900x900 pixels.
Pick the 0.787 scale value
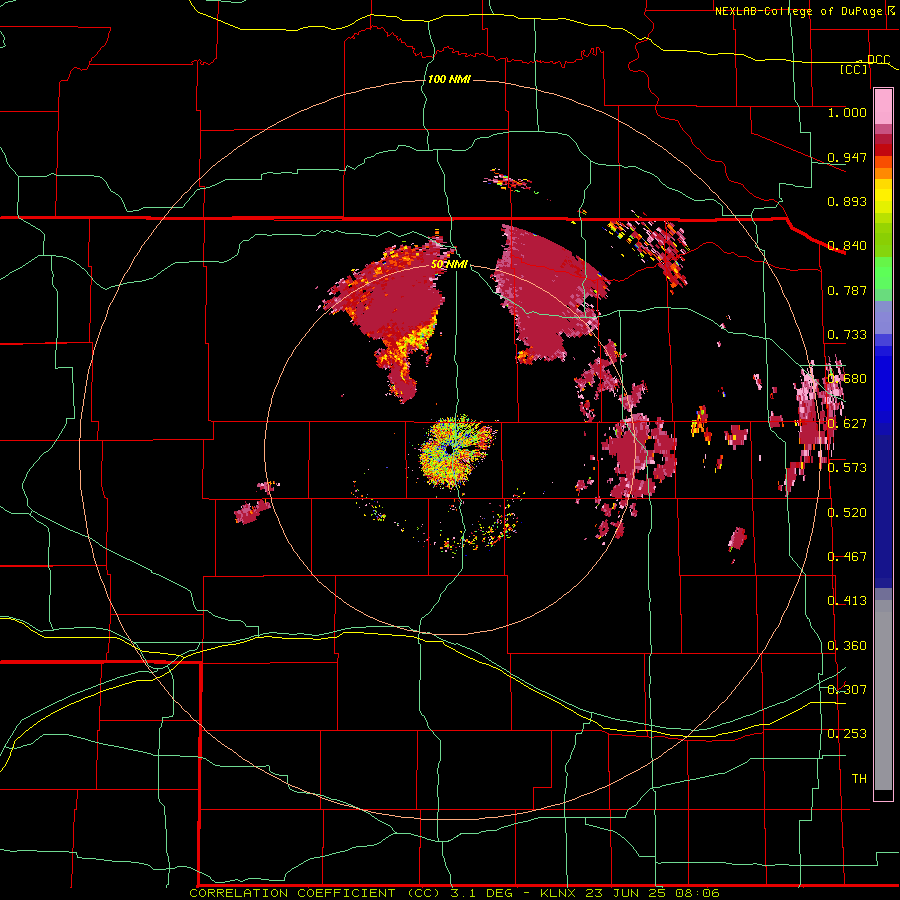point(847,290)
